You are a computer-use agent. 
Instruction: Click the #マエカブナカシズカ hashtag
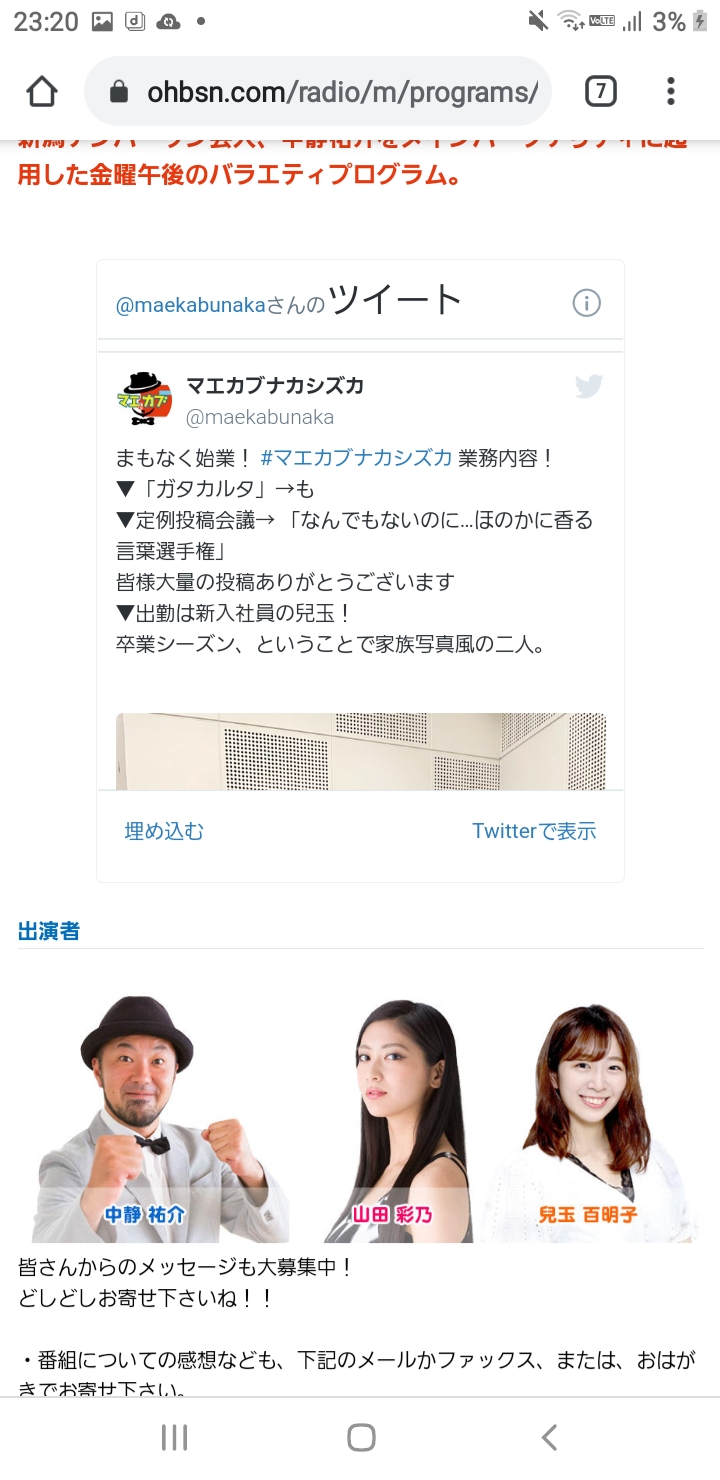coord(356,459)
